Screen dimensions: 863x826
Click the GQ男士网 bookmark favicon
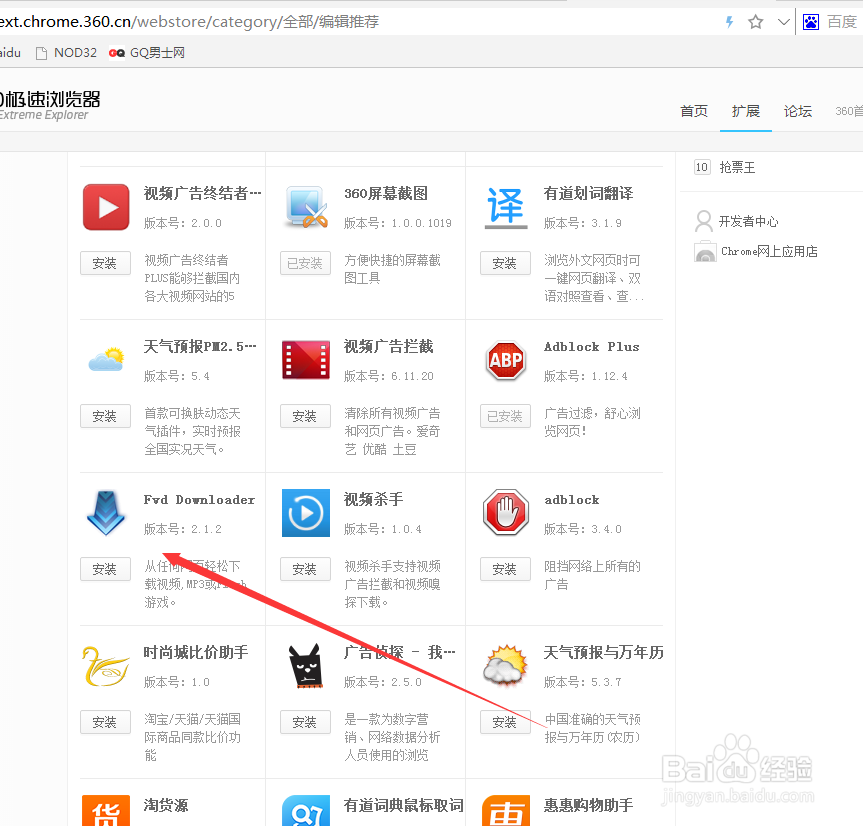point(116,53)
